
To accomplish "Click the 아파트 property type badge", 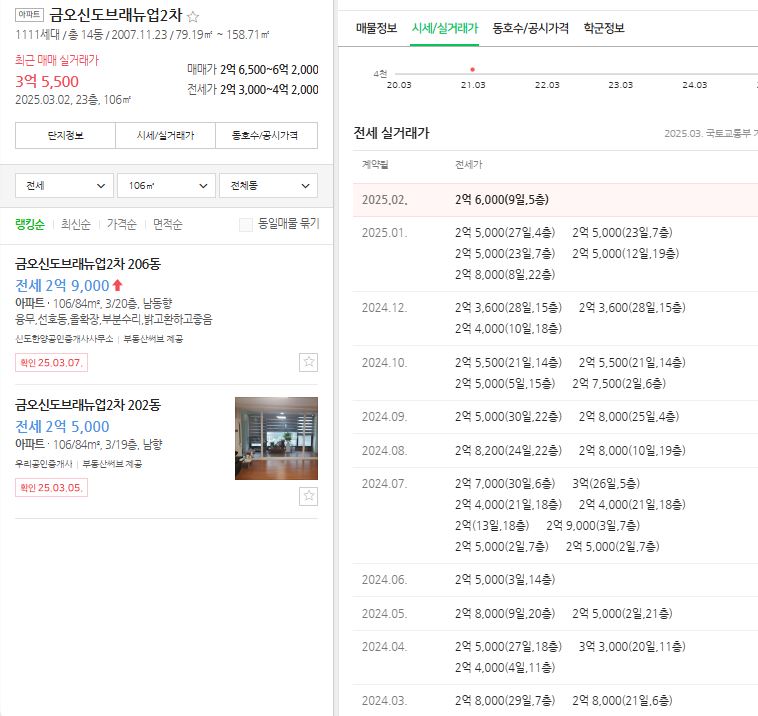I will click(x=29, y=15).
